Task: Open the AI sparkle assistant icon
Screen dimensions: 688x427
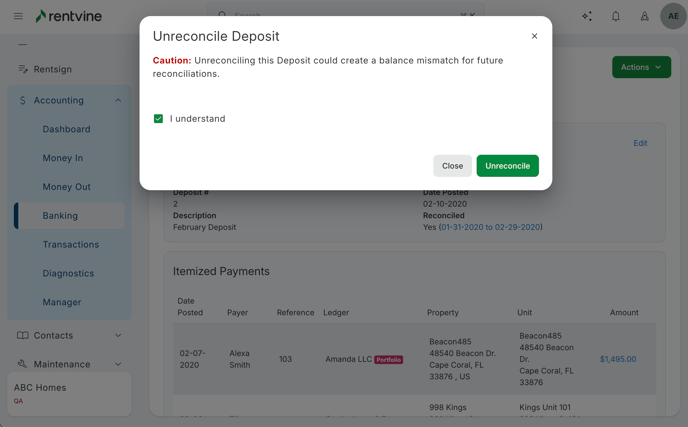Action: point(587,16)
